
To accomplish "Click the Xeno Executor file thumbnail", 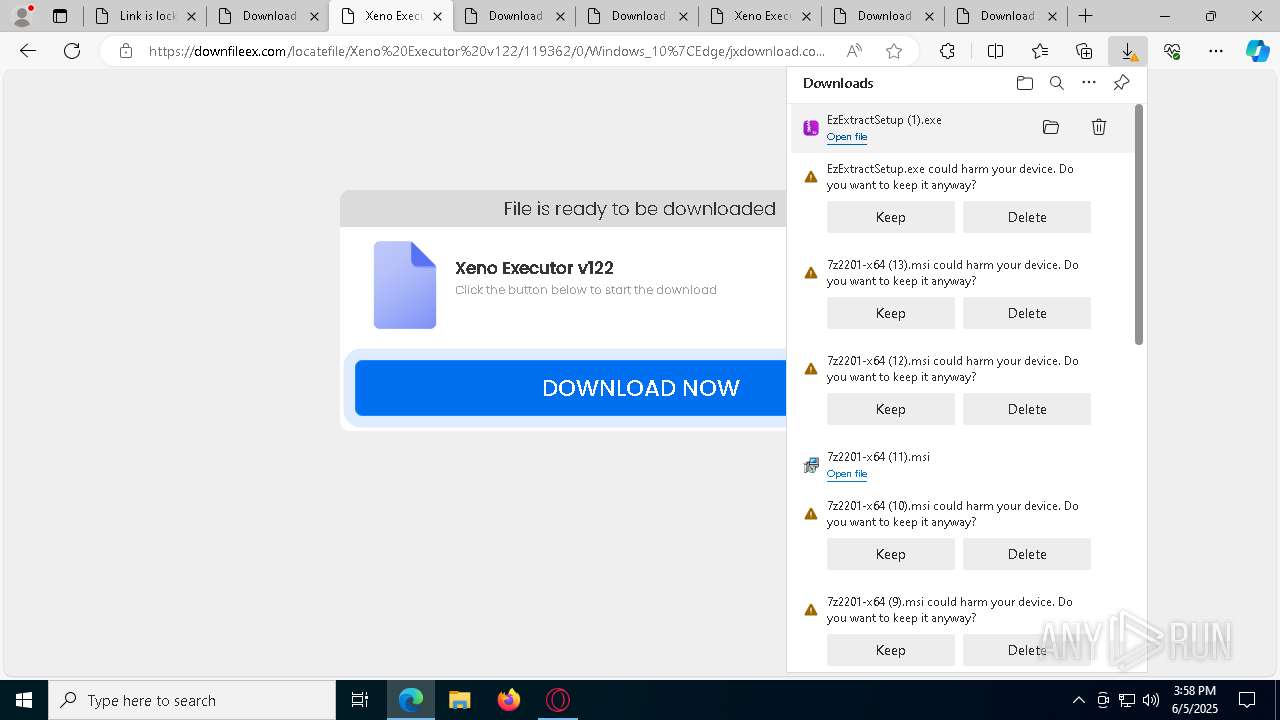I will pos(405,285).
